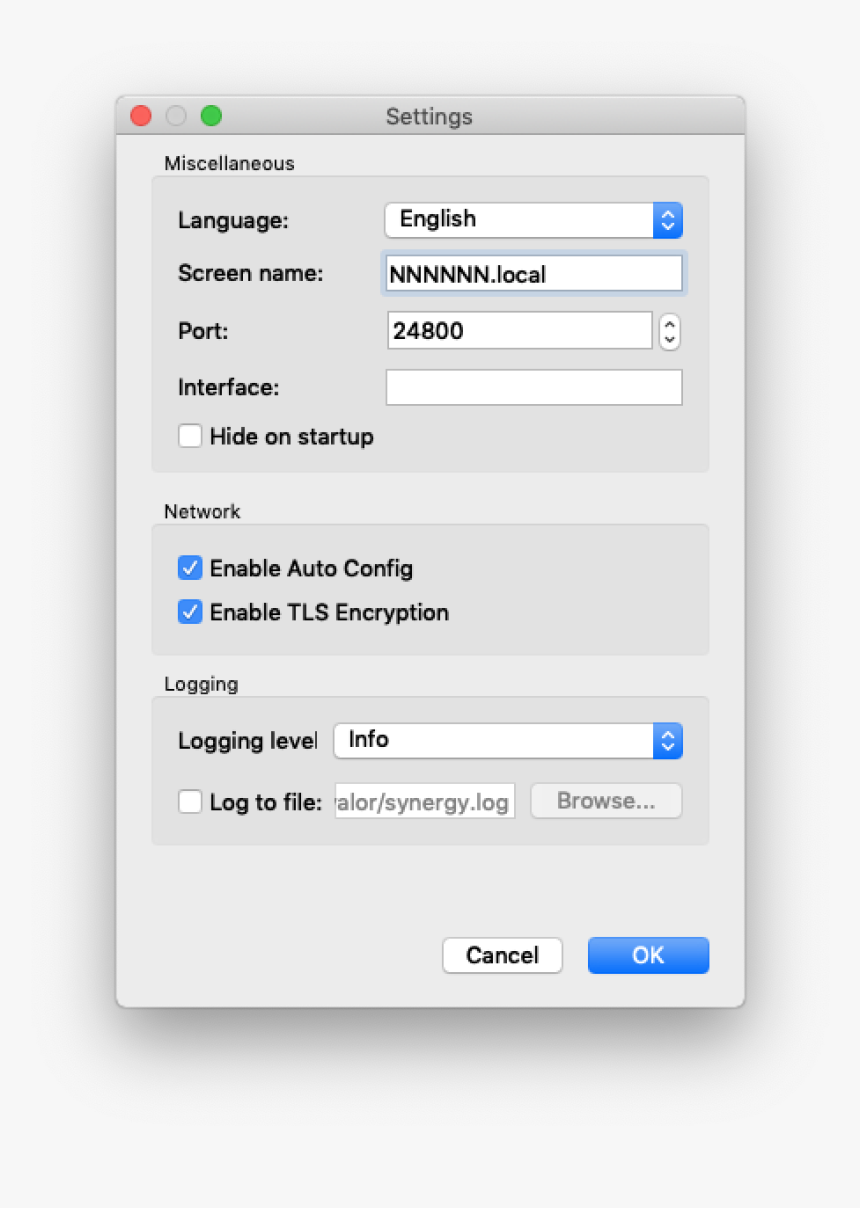Click the Settings window title bar
This screenshot has height=1208, width=860.
point(429,117)
